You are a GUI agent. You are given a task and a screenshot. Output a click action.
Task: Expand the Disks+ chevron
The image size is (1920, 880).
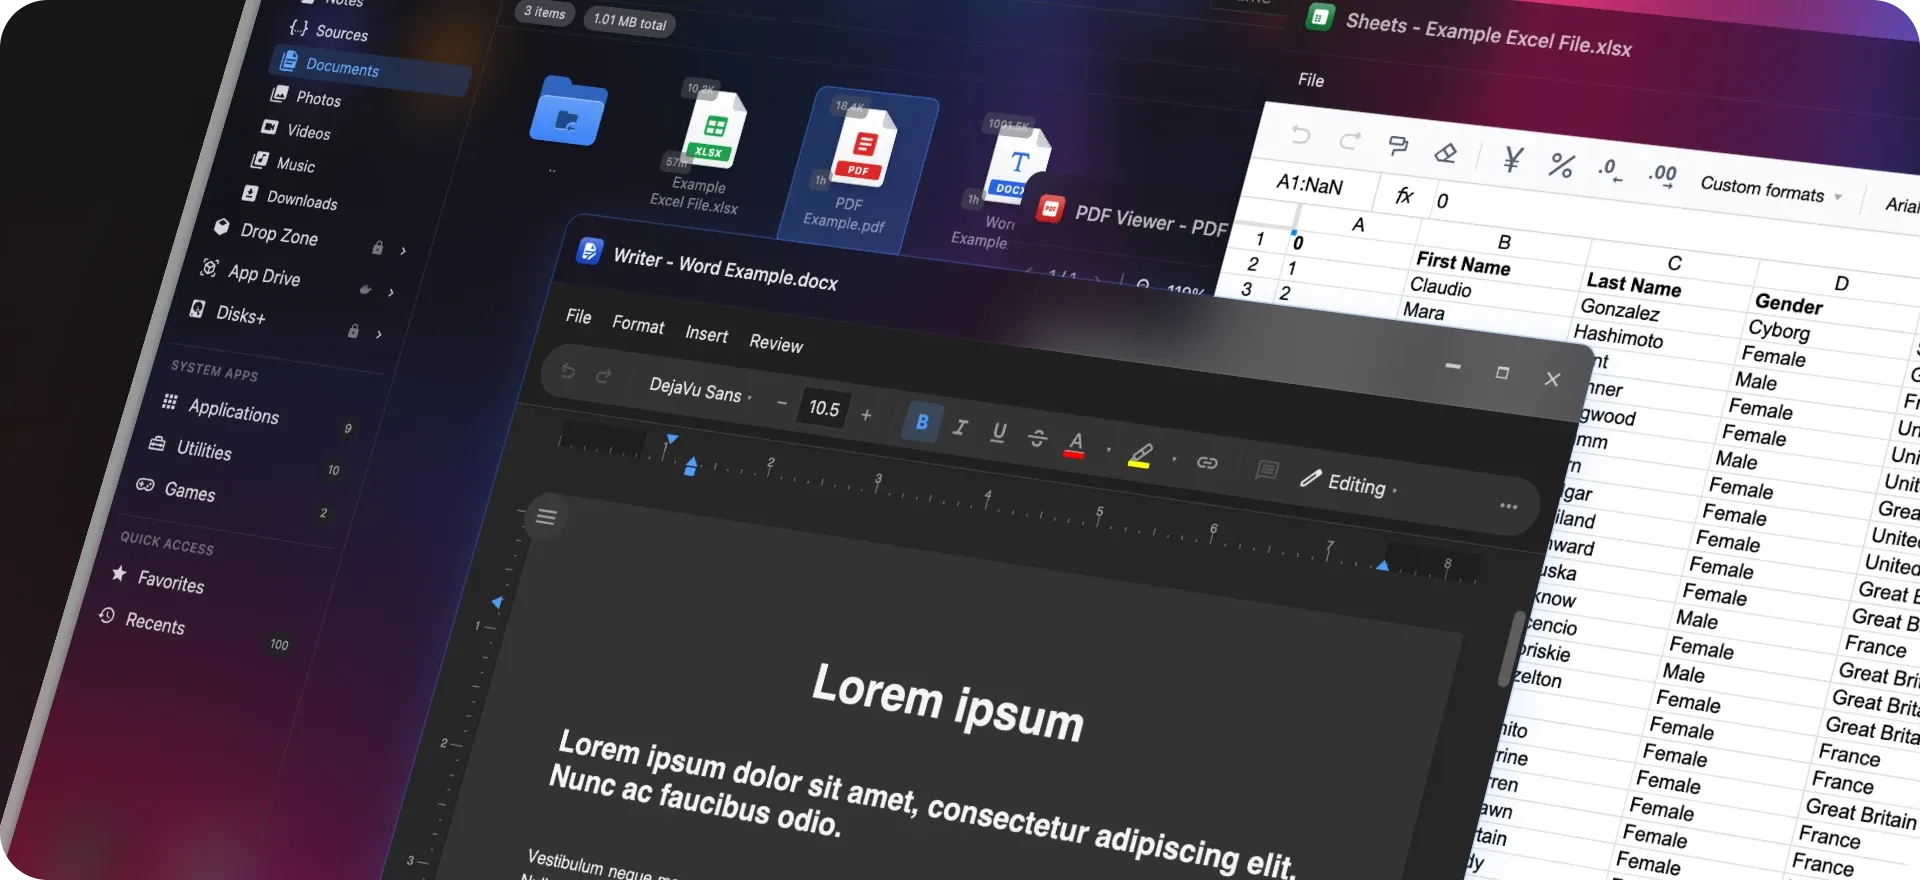point(379,334)
